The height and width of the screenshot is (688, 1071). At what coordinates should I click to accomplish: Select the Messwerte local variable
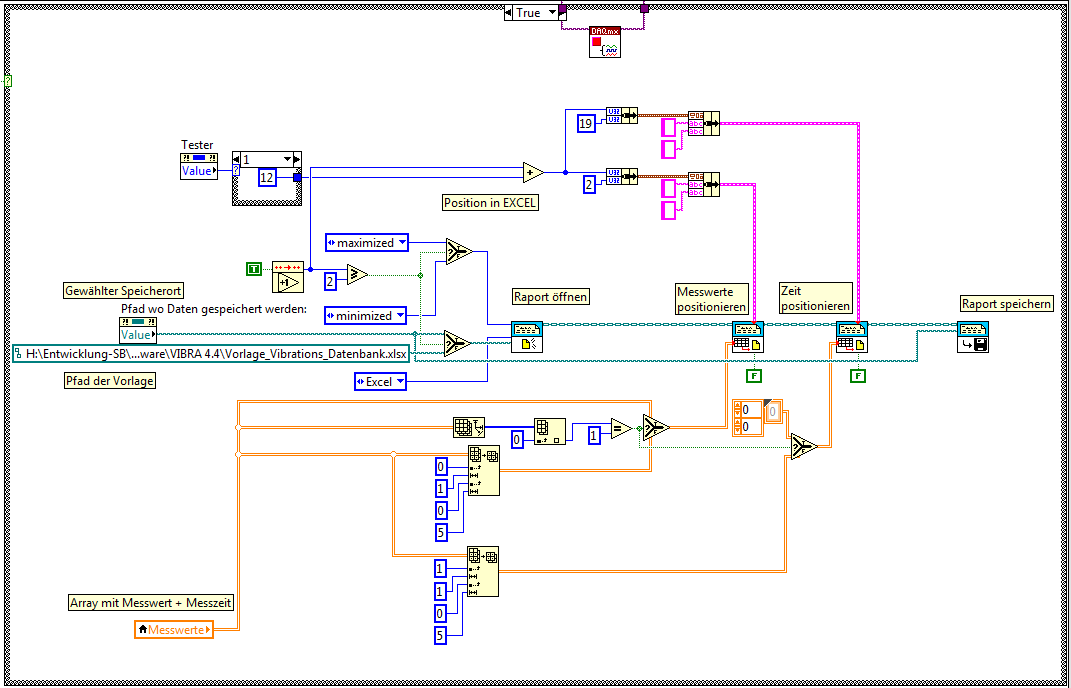[174, 629]
